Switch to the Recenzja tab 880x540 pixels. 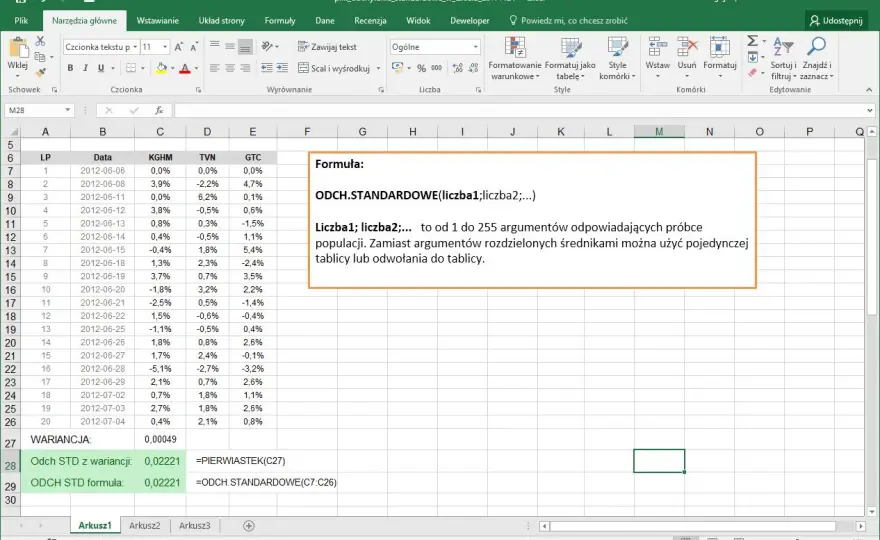[370, 20]
